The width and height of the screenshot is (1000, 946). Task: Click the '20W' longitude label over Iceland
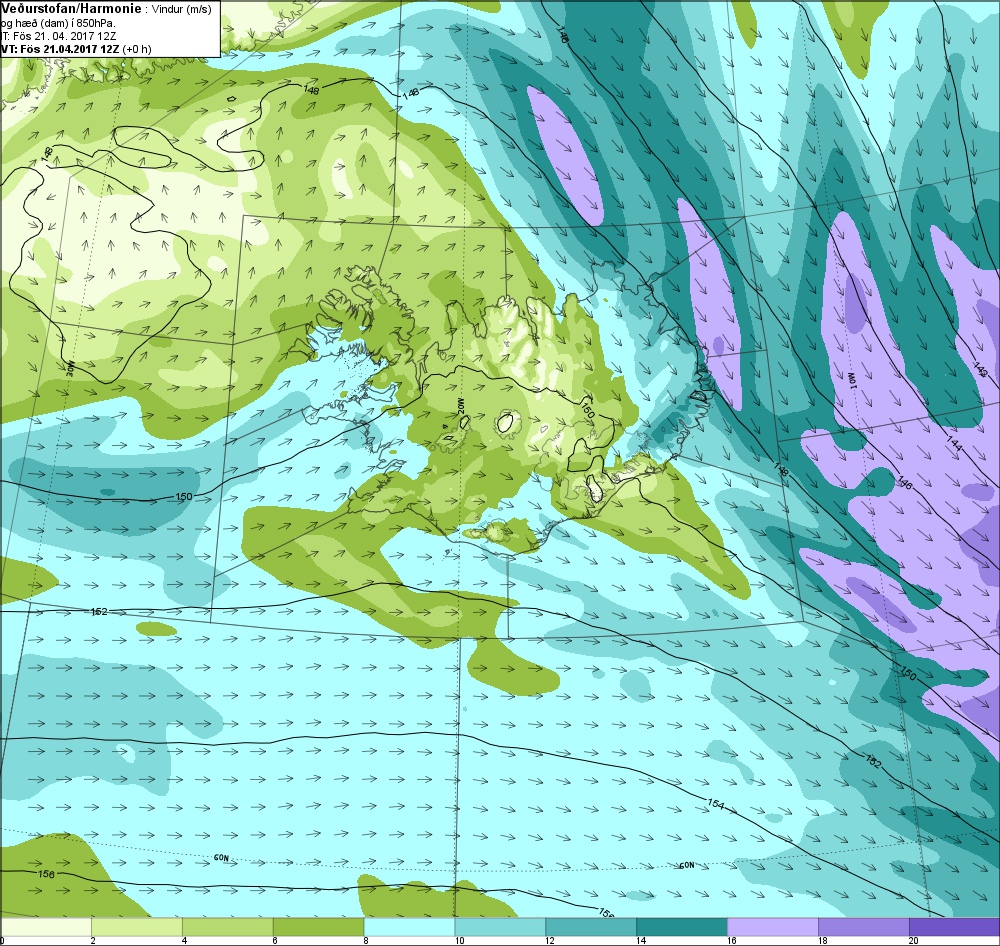tap(459, 406)
